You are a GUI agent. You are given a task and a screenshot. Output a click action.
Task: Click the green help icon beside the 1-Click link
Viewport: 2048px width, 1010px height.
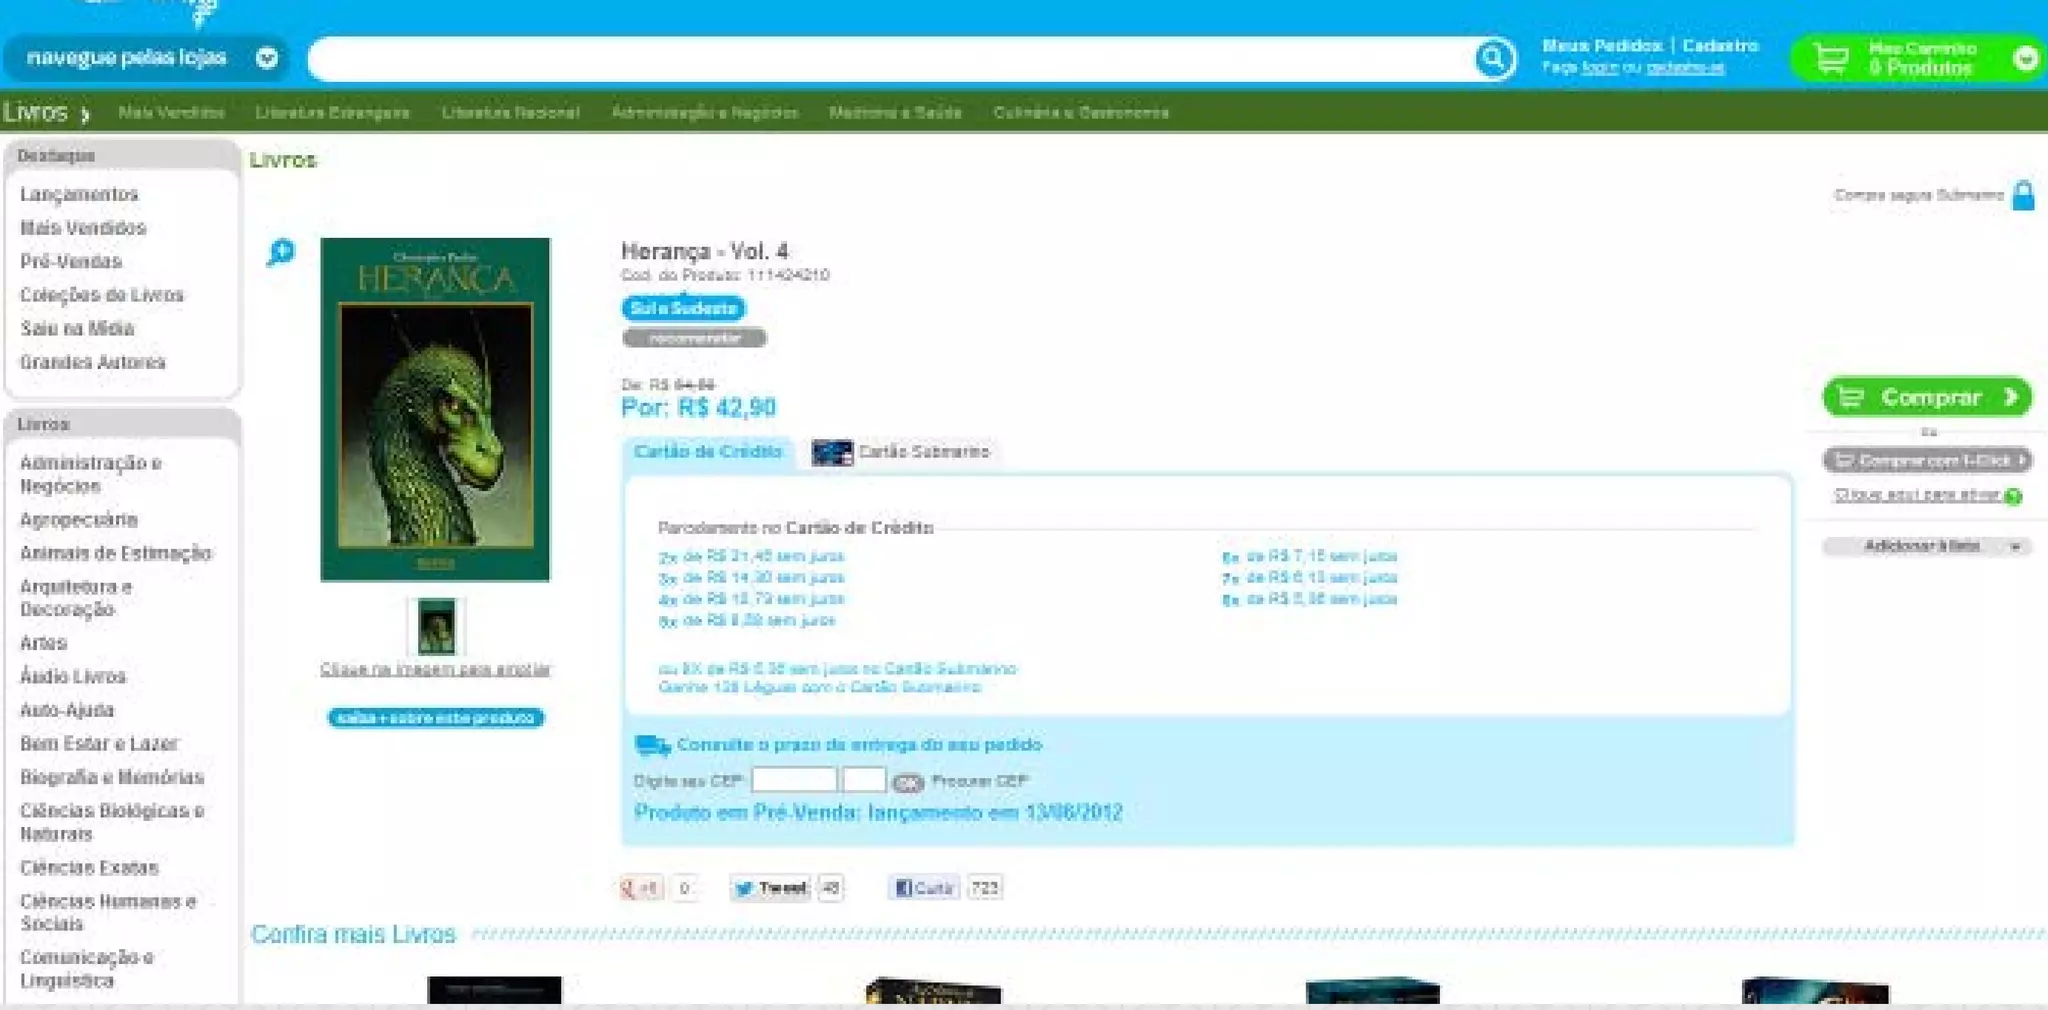pos(2013,496)
